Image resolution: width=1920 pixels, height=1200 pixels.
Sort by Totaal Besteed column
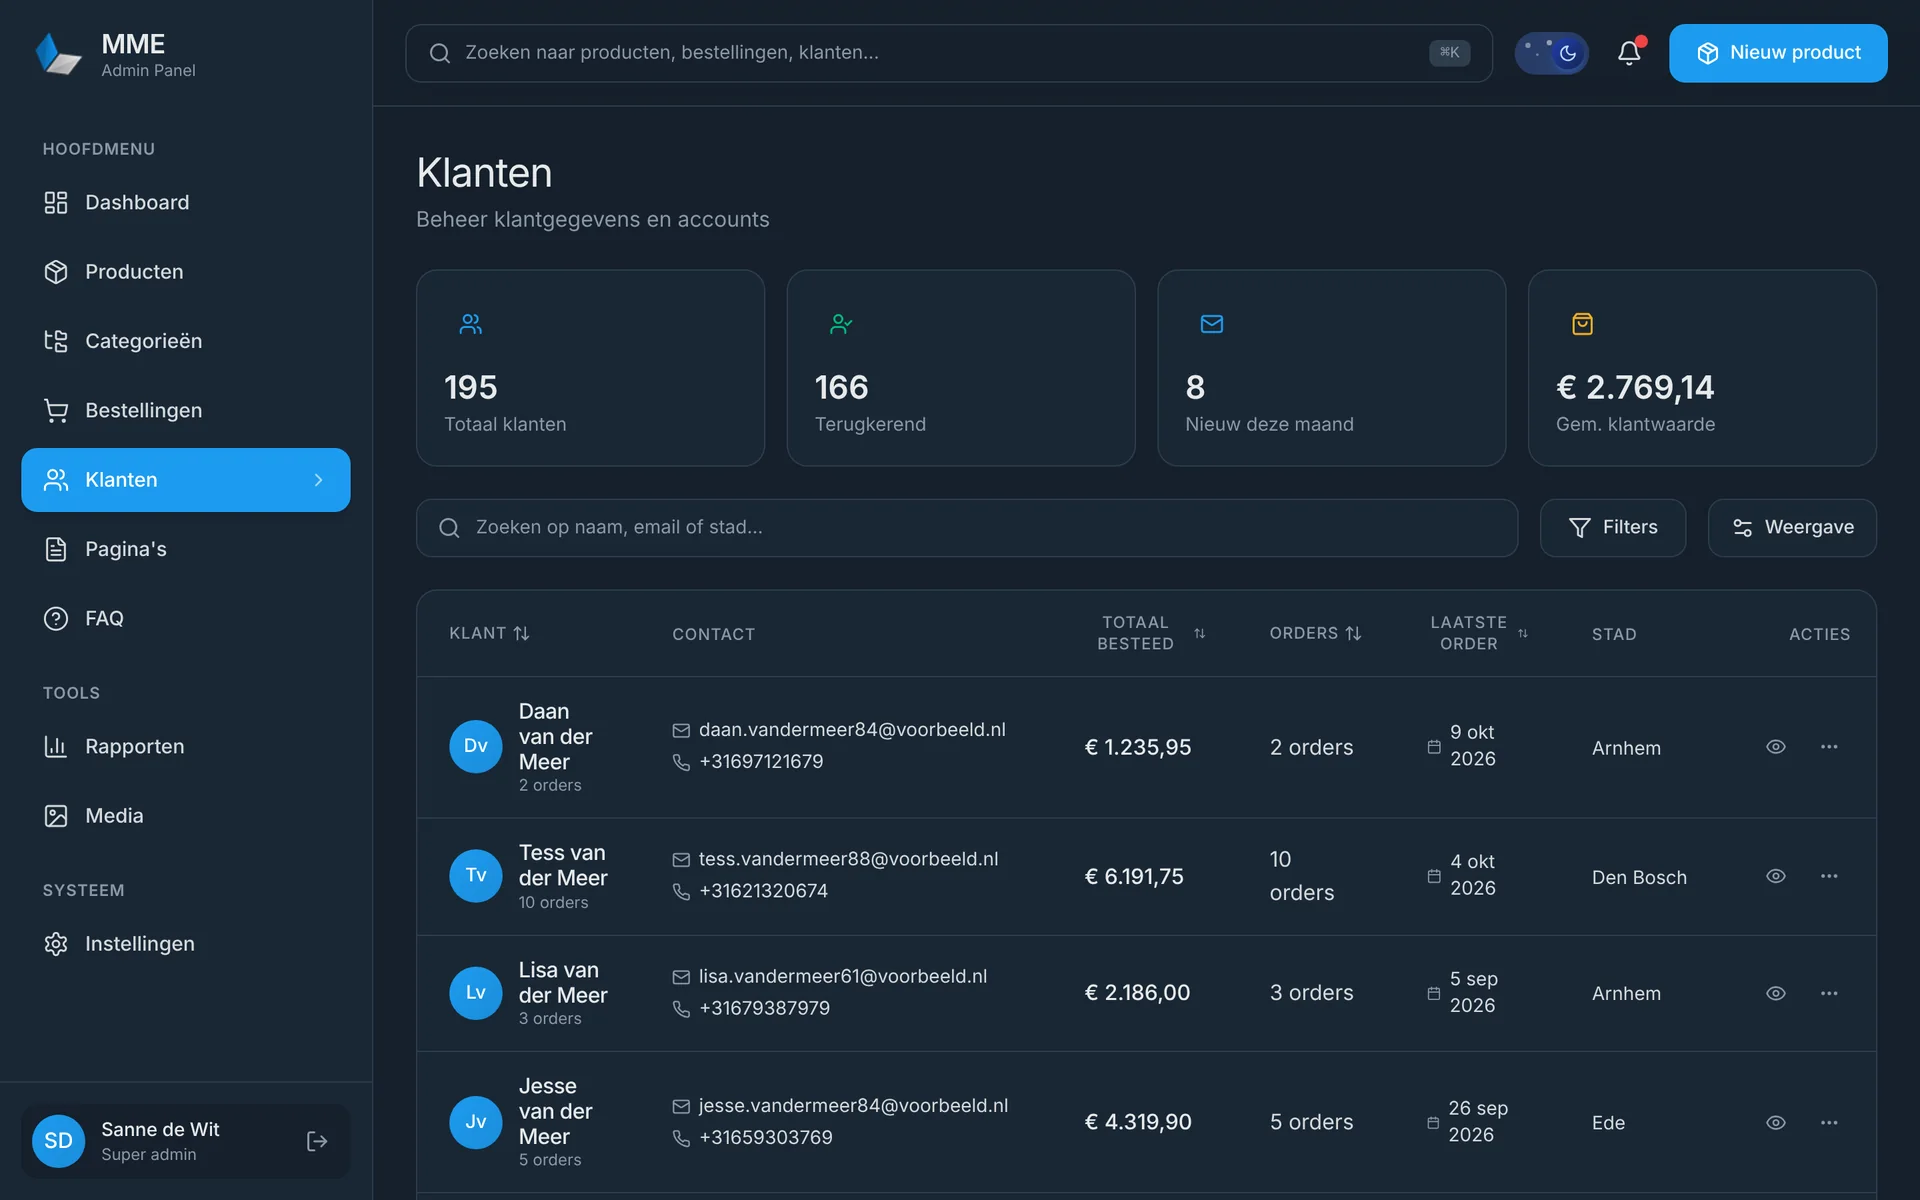(1150, 633)
